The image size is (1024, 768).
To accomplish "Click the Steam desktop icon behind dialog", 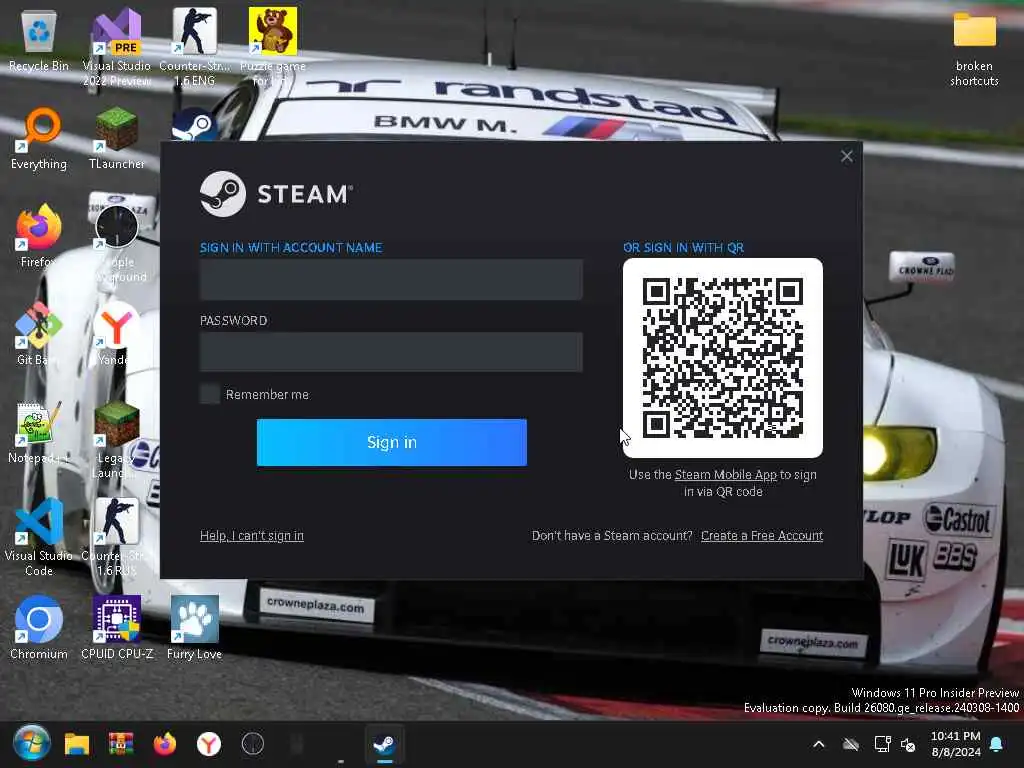I will [194, 124].
